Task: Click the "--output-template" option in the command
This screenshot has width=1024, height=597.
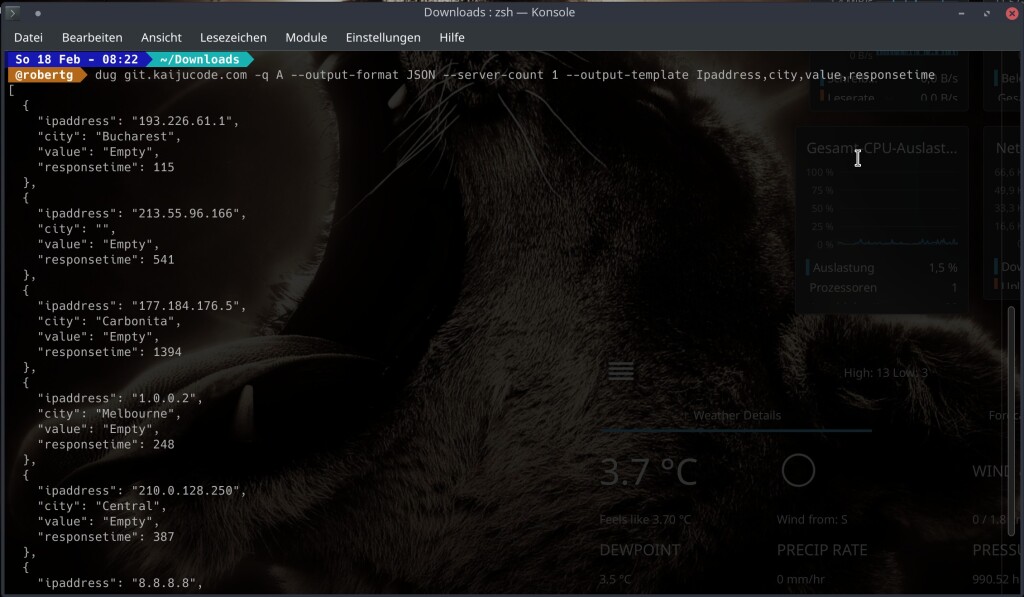Action: 628,75
